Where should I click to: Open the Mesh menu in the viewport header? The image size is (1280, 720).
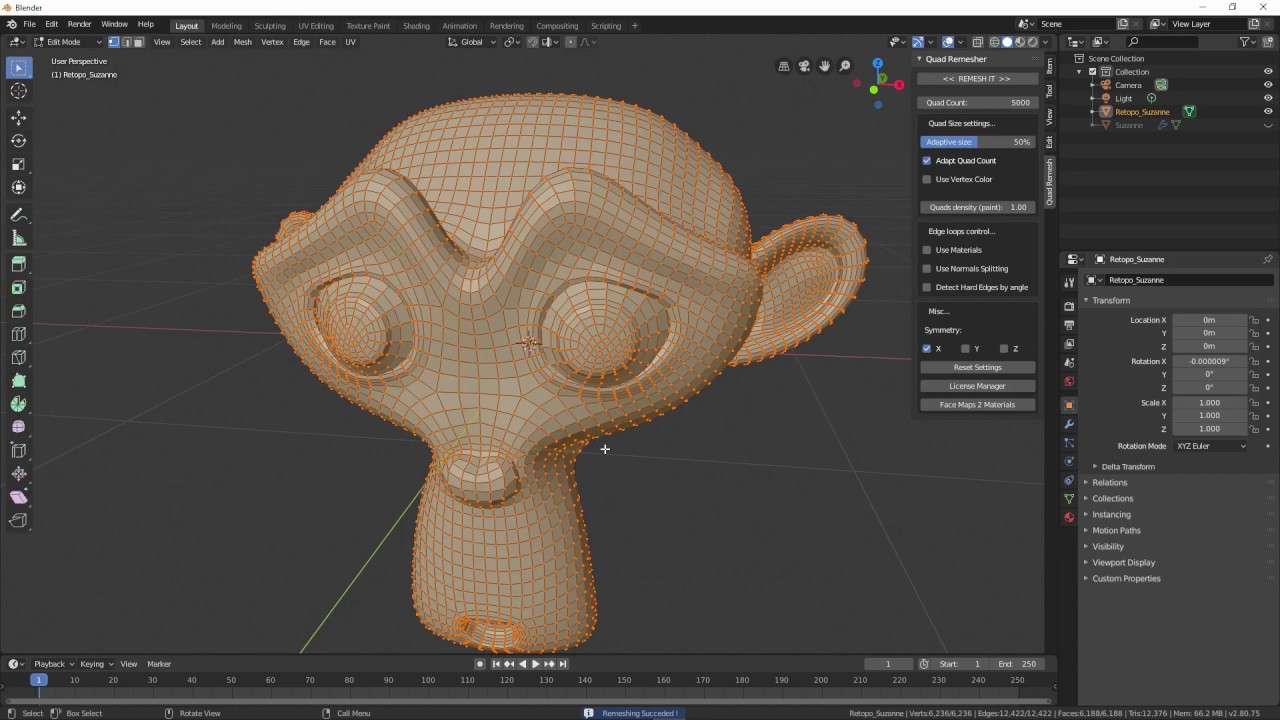243,42
